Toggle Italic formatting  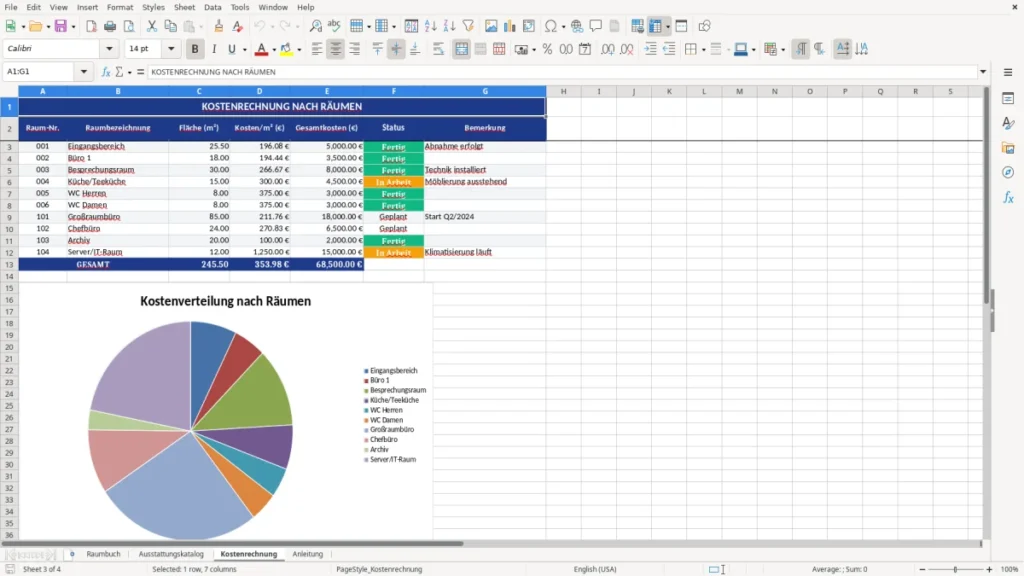coord(214,49)
